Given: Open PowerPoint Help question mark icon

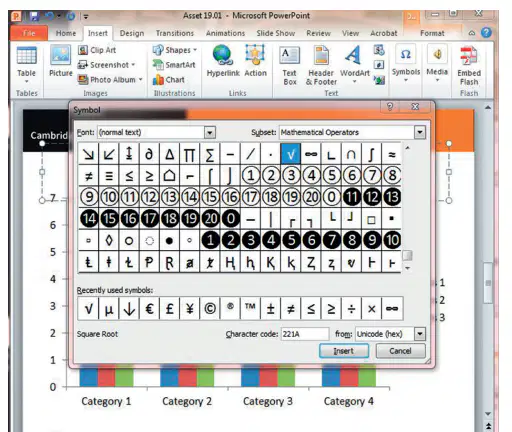Looking at the screenshot, I should 486,33.
